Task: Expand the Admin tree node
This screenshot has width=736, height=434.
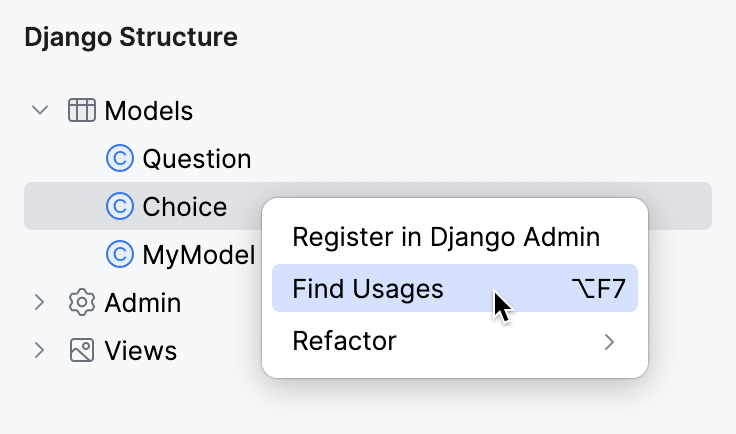Action: (x=40, y=302)
